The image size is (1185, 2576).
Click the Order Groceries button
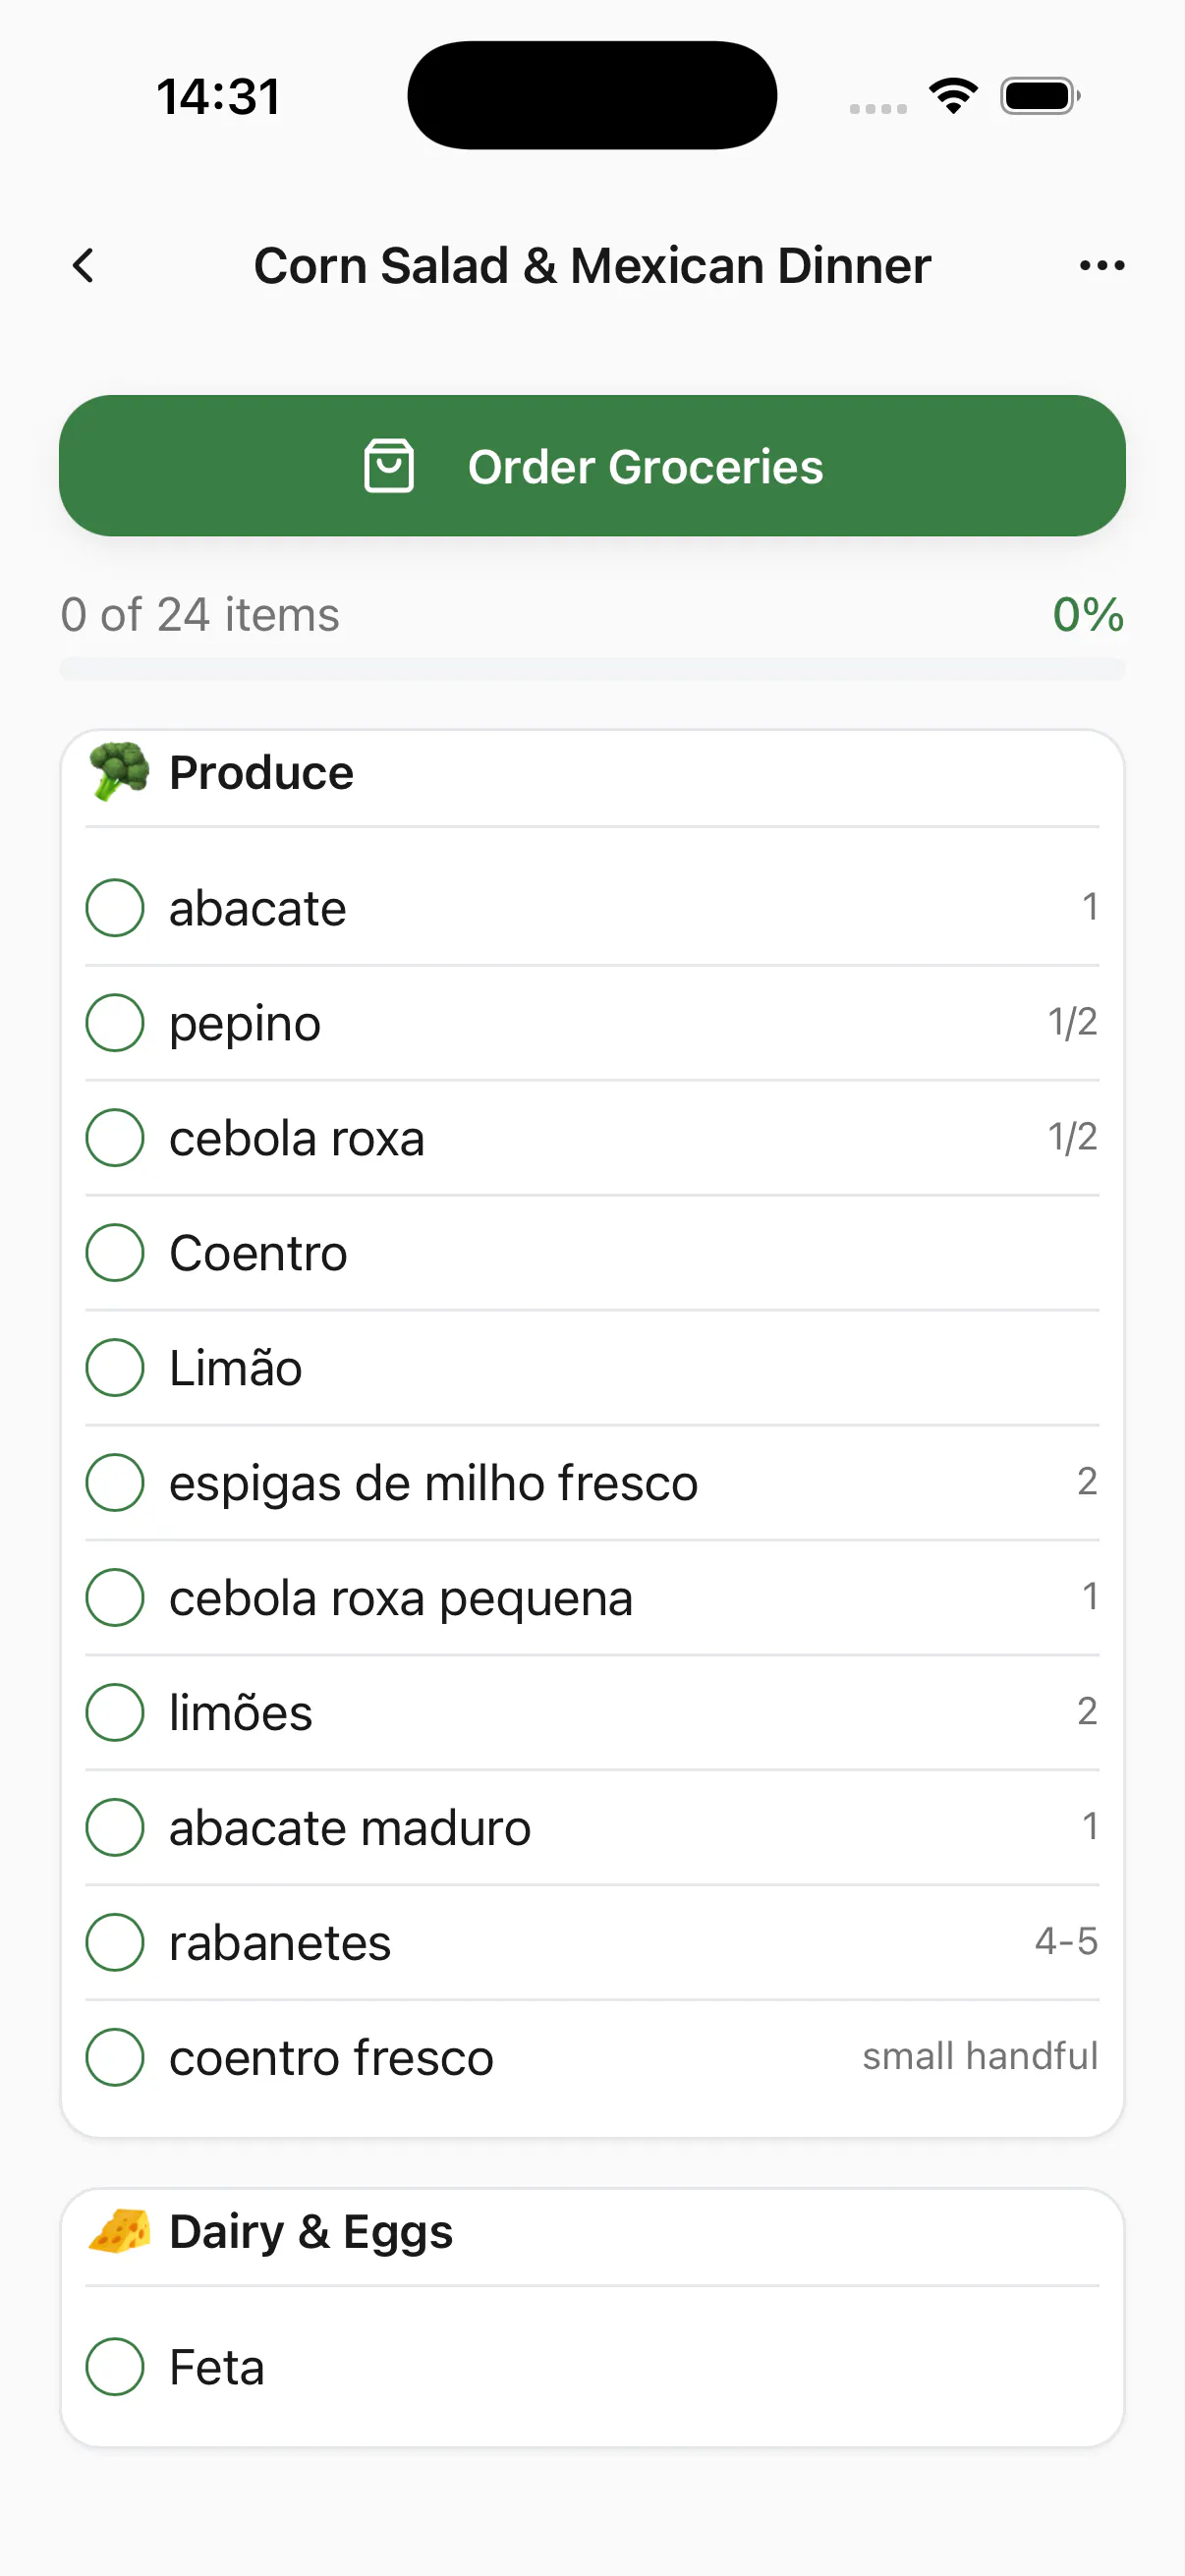(592, 466)
